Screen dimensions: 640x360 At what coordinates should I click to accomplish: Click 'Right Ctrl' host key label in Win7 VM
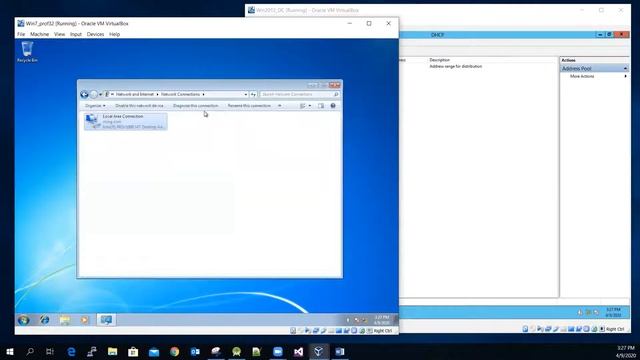382,331
